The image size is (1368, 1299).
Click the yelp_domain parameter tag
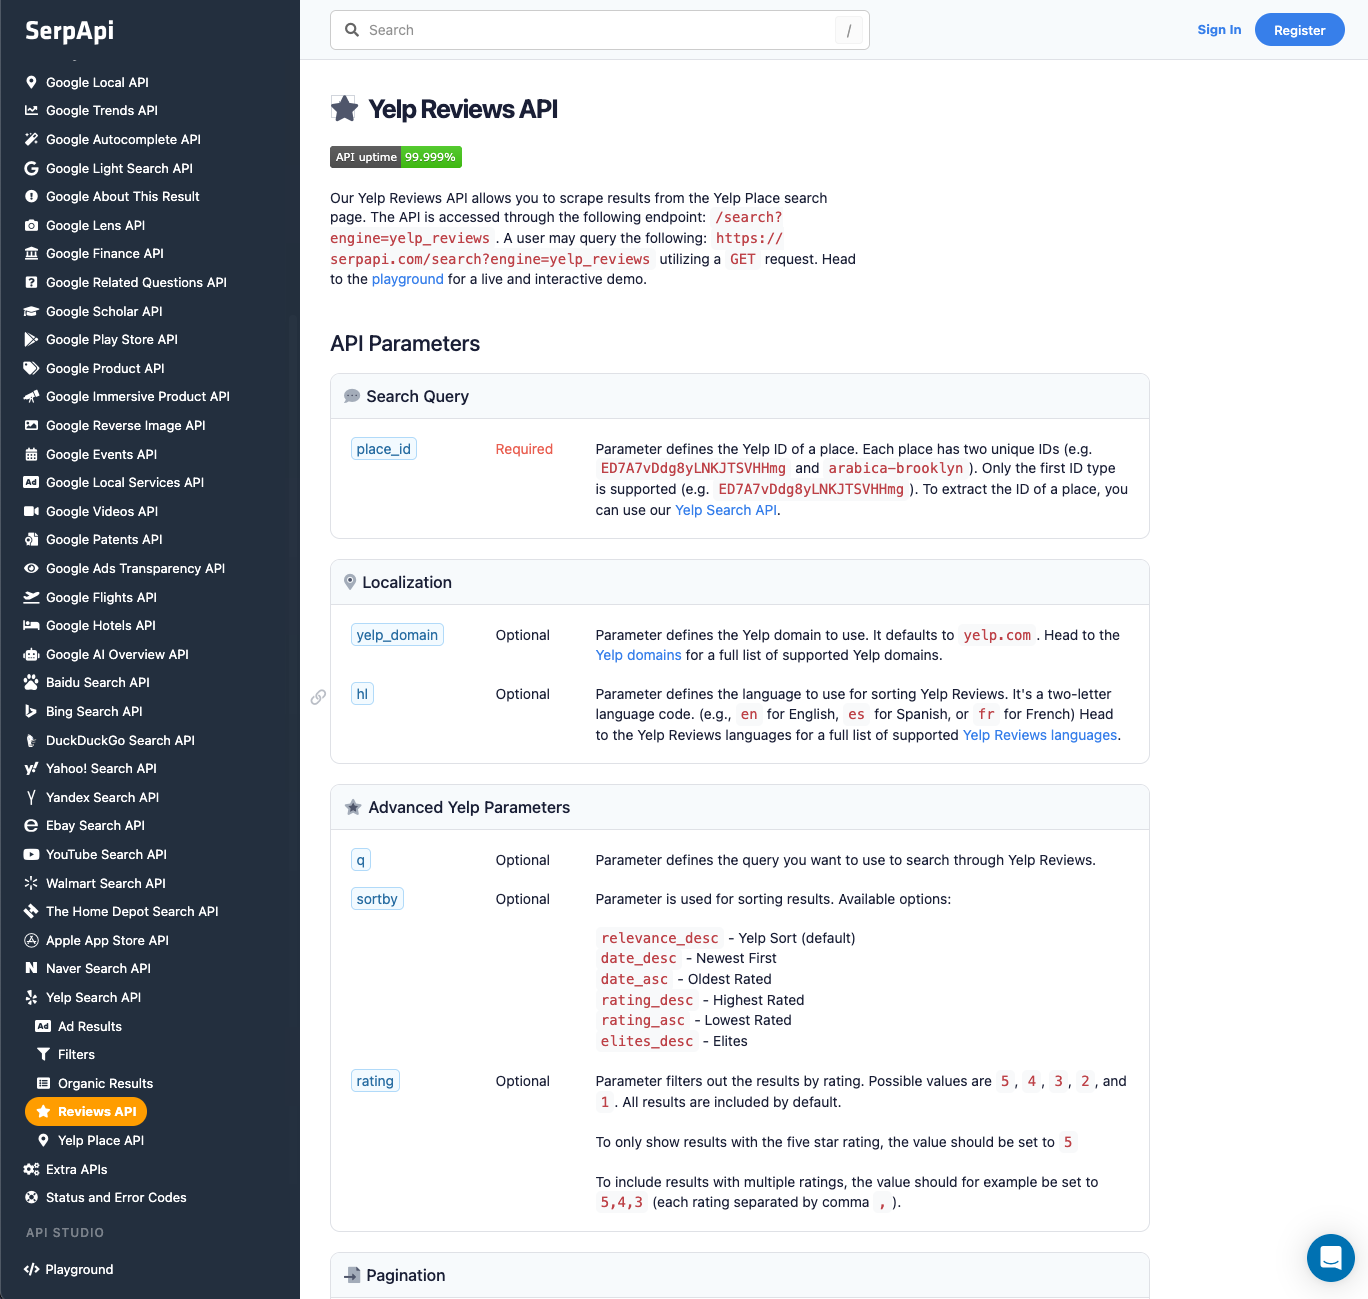pyautogui.click(x=397, y=635)
